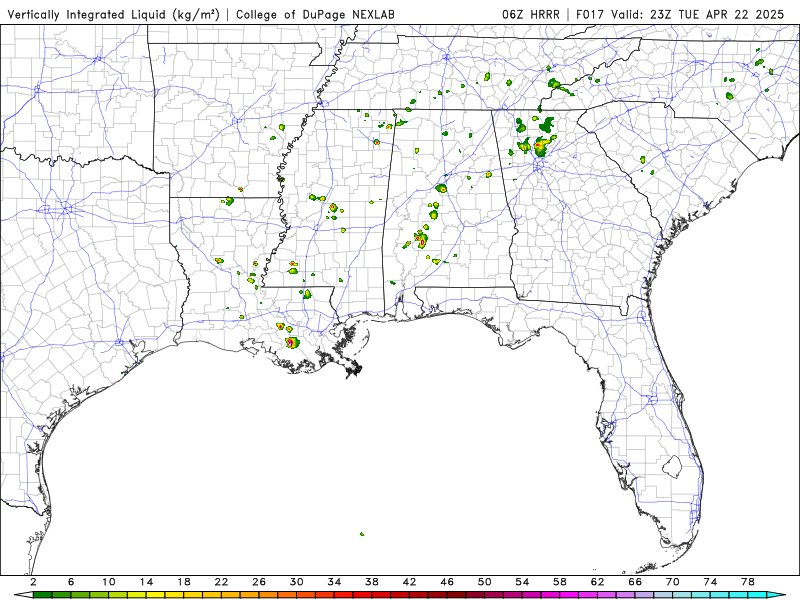Click the darkest green swatch starting the colorbar

(x=42, y=595)
